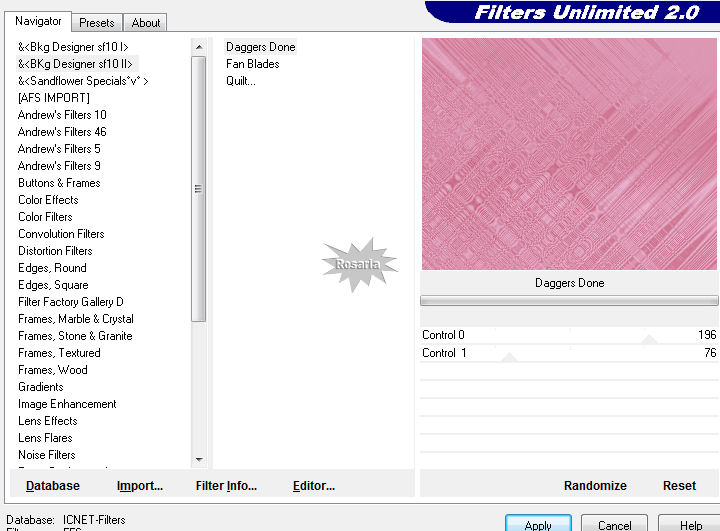Click the Control 1 slider handle
Viewport: 720px width, 531px height.
(509, 357)
